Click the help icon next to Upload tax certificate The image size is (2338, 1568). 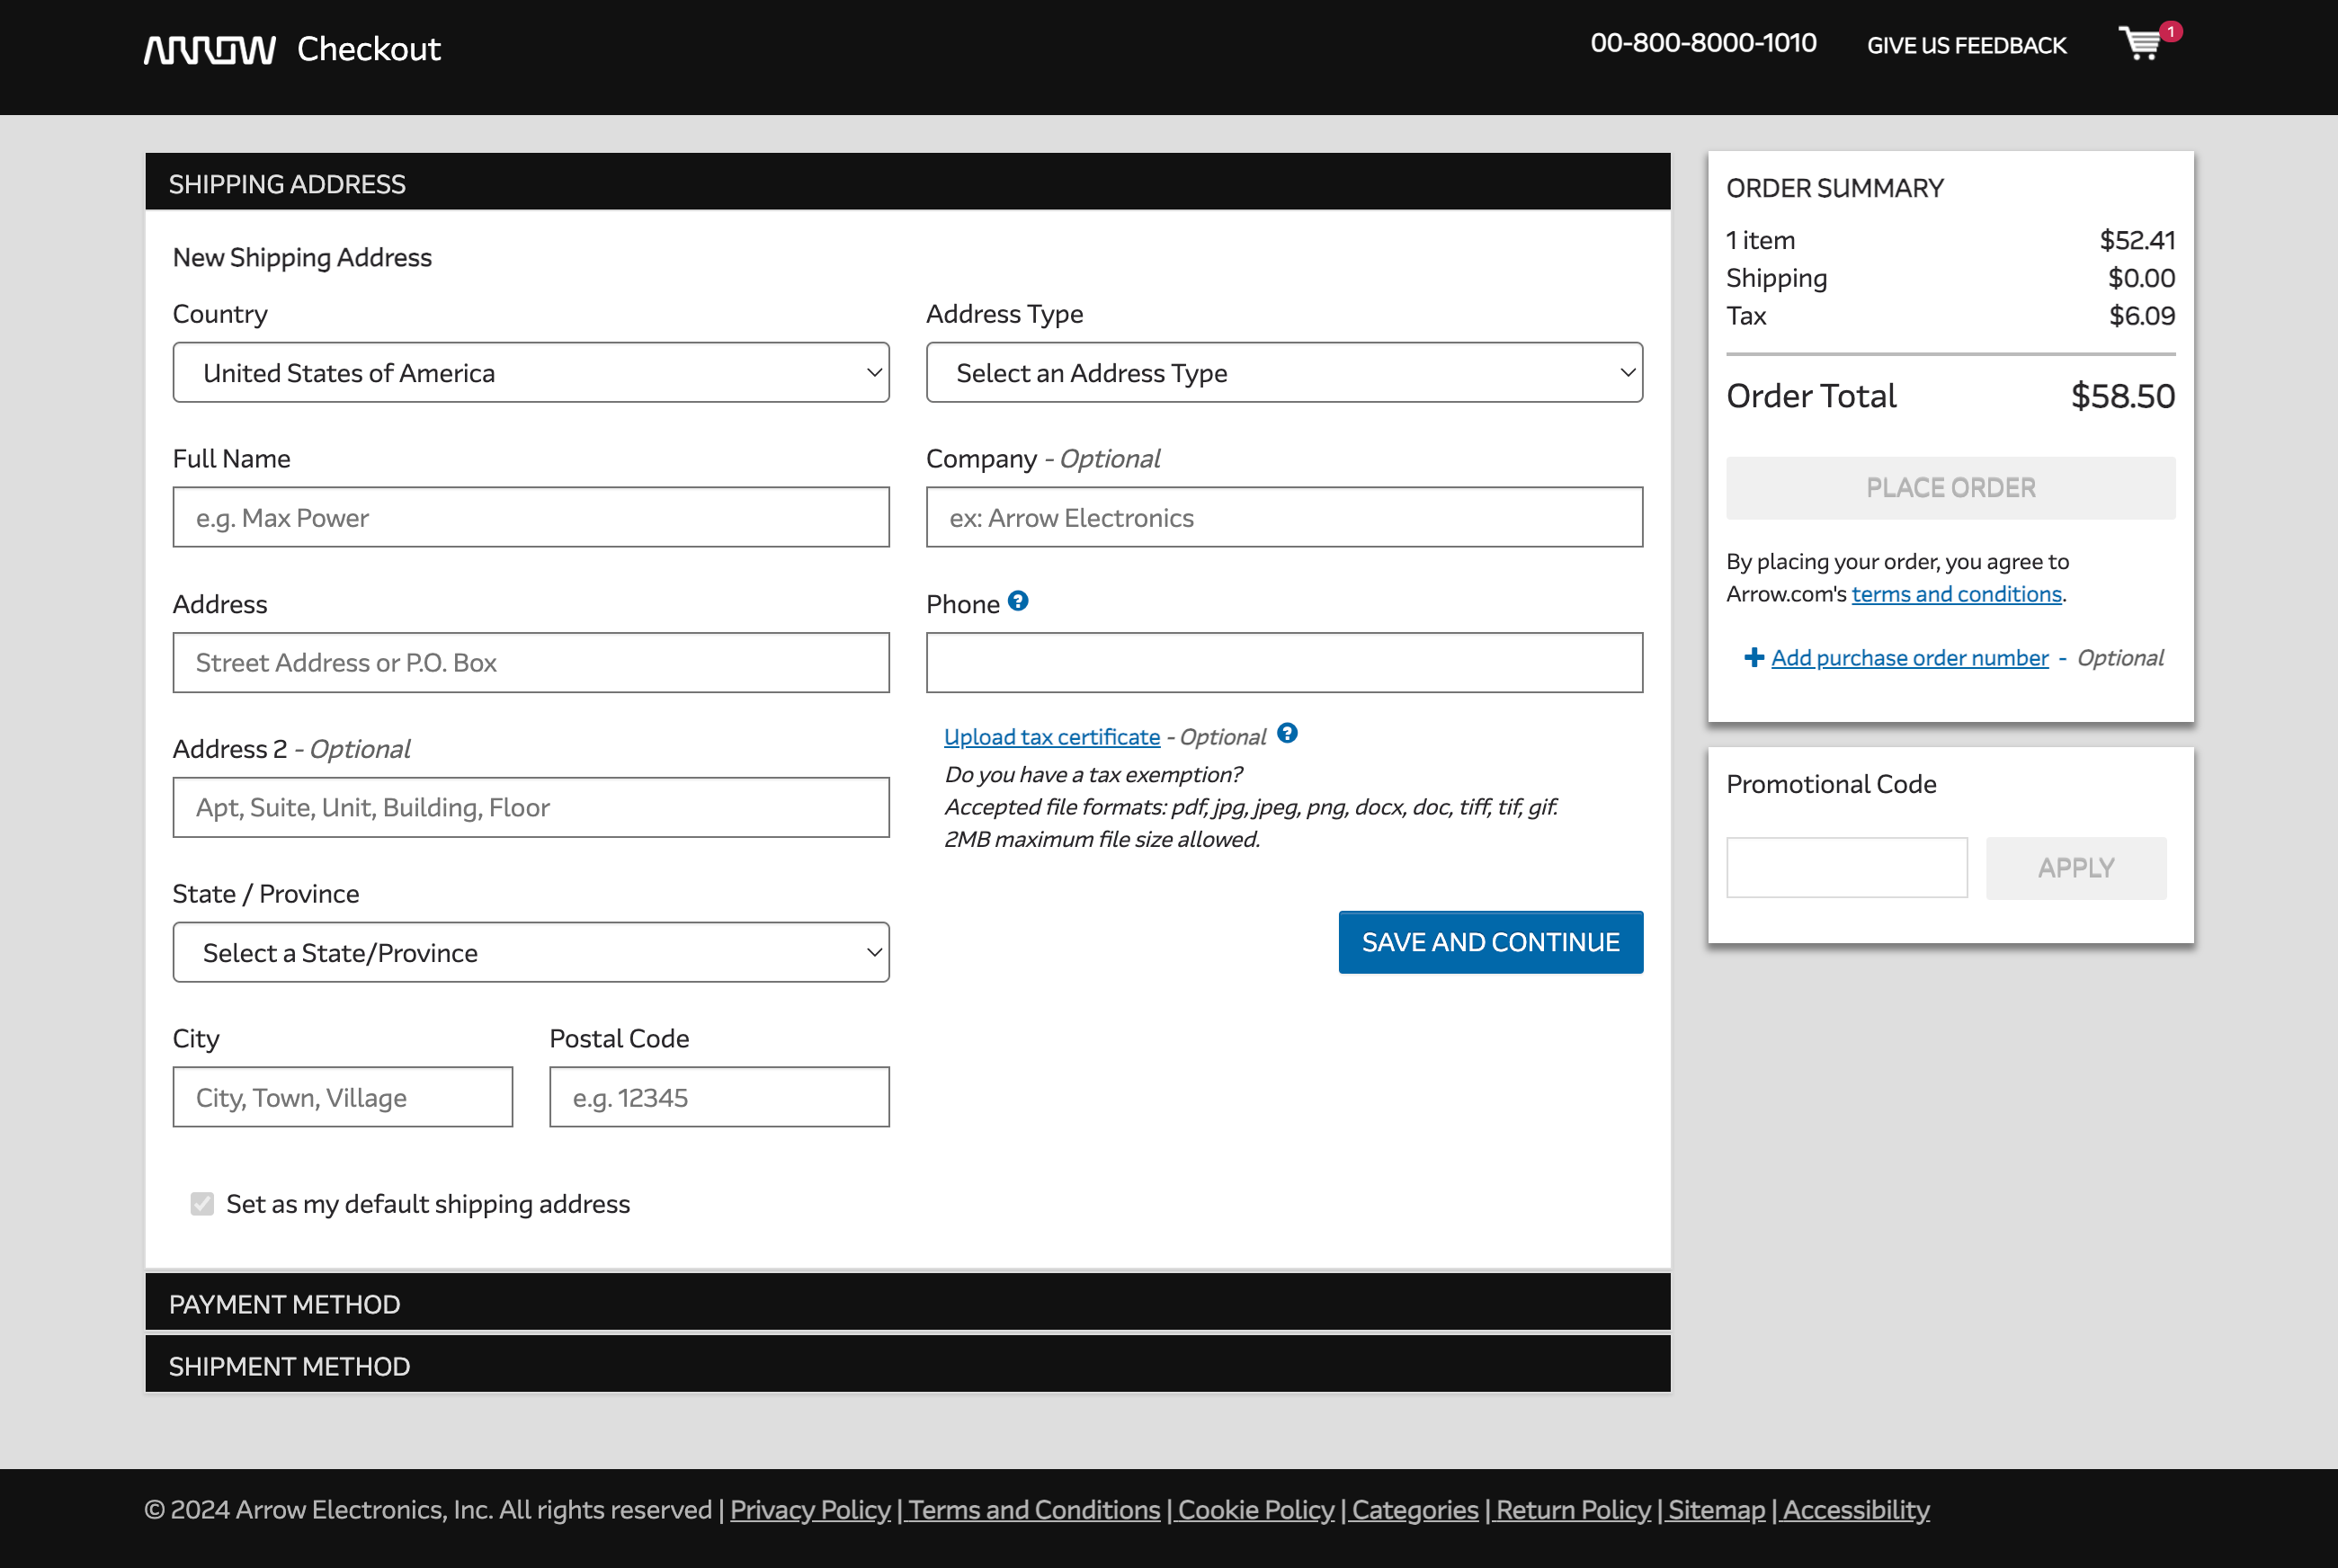[1288, 734]
